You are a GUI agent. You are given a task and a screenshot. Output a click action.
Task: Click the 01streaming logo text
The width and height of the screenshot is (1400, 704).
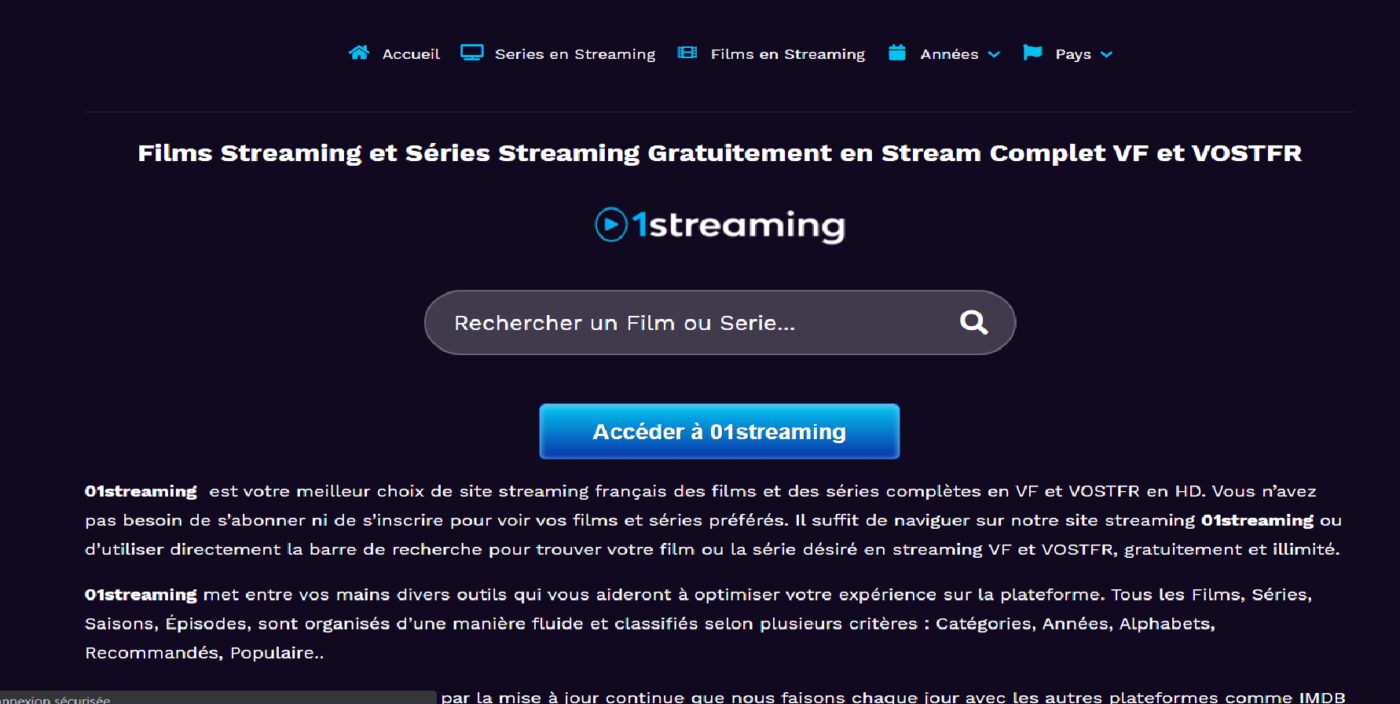[738, 225]
